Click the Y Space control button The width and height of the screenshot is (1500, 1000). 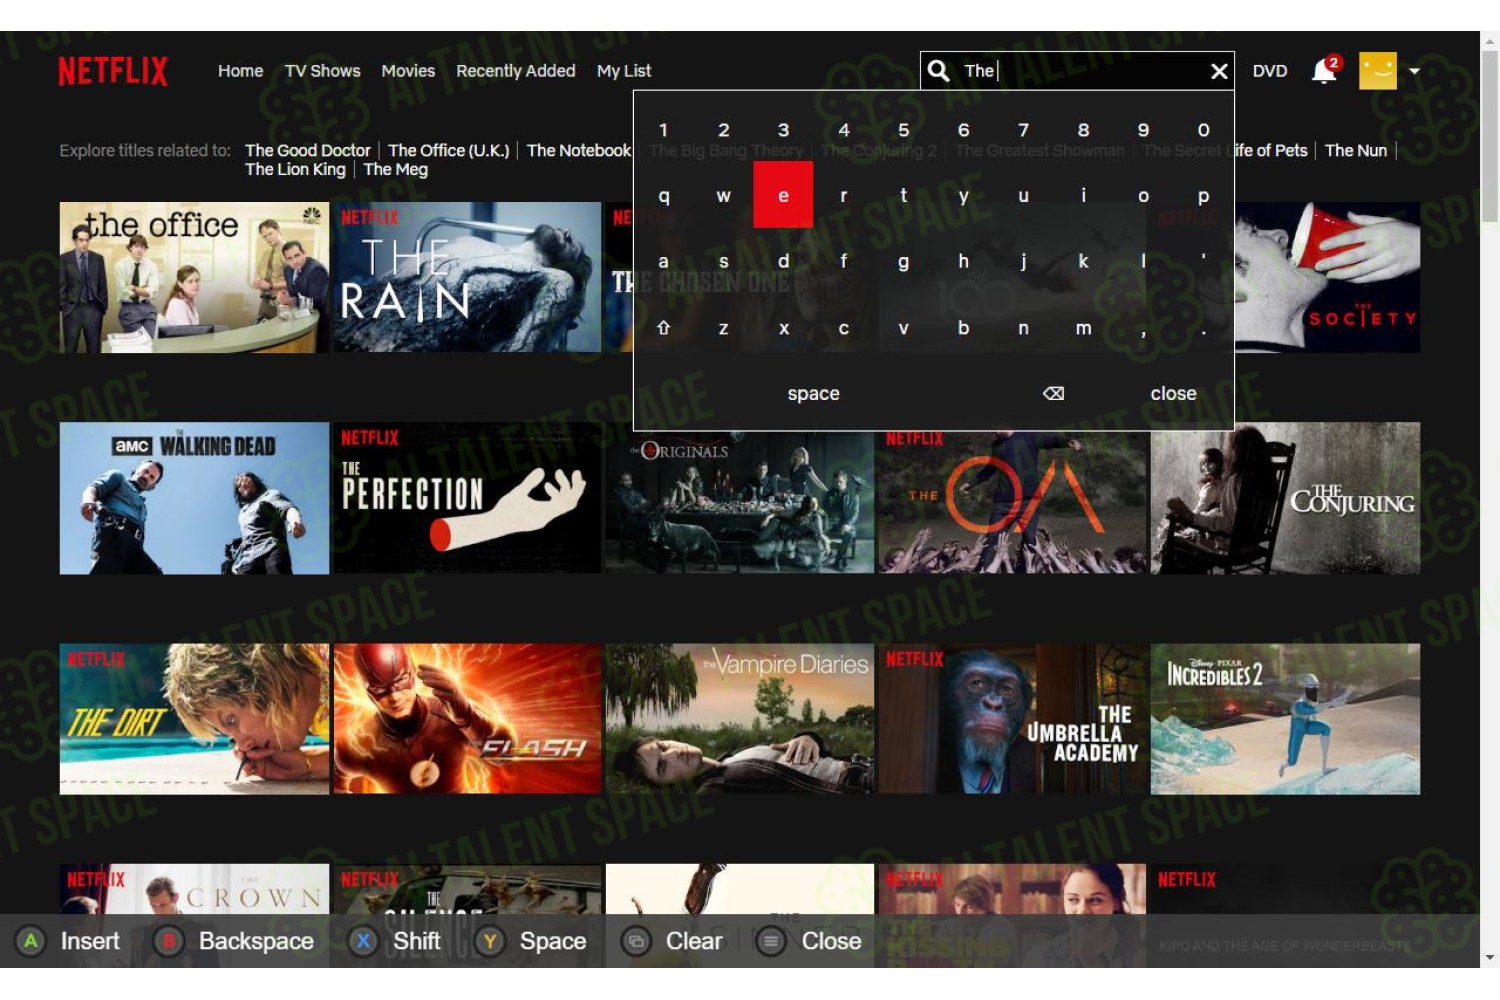pyautogui.click(x=532, y=941)
